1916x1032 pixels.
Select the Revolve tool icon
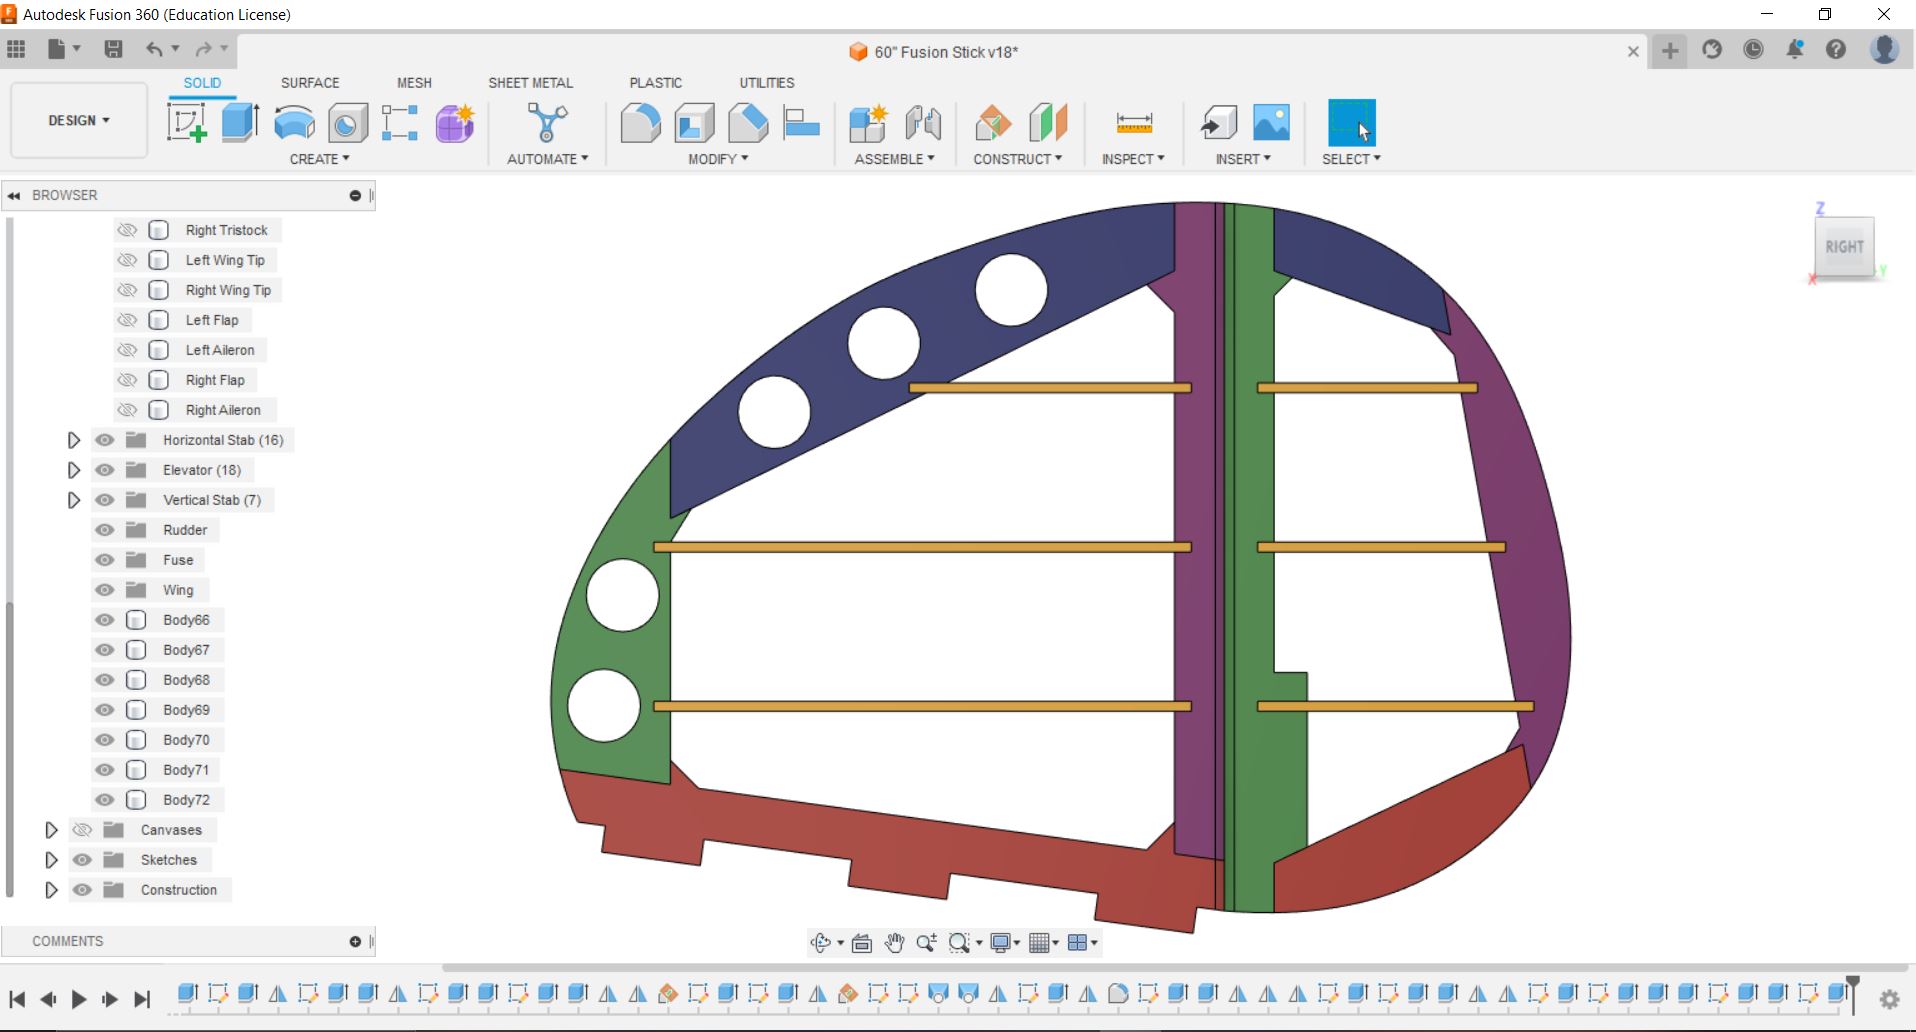click(x=294, y=123)
